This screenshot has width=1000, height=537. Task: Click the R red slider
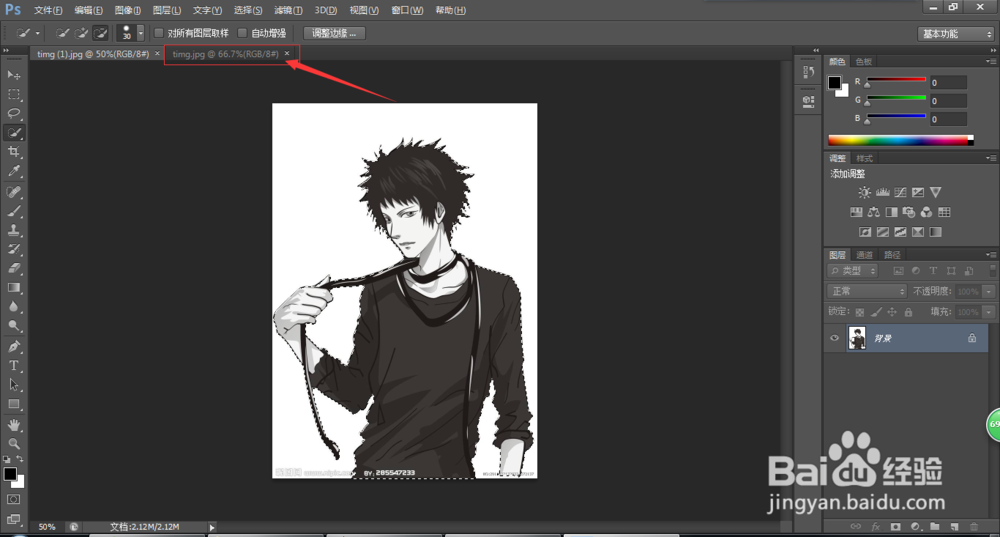click(x=896, y=80)
